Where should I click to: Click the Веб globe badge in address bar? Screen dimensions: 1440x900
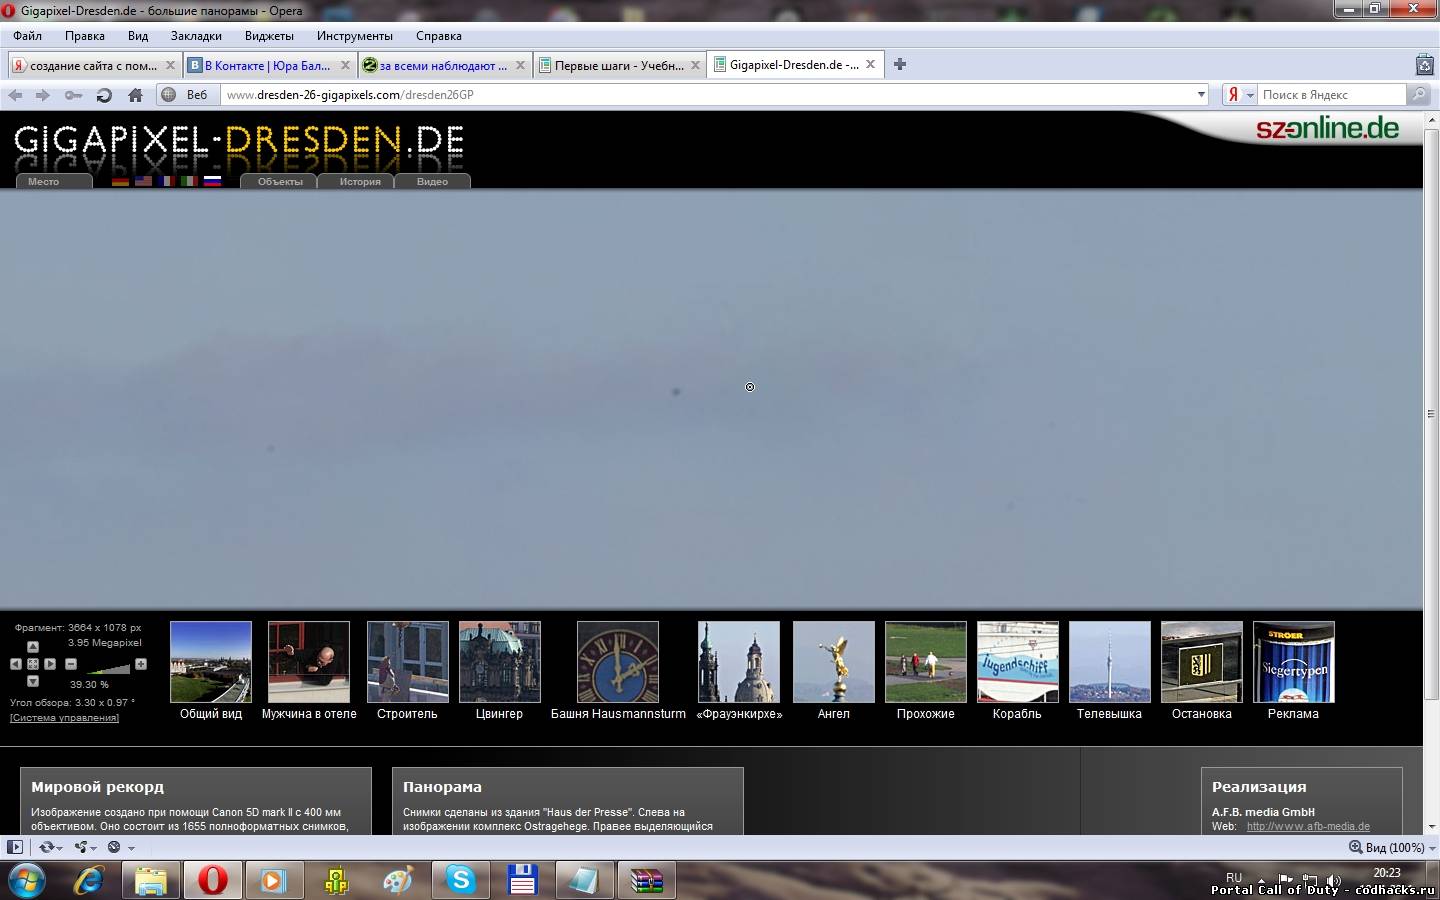pyautogui.click(x=186, y=95)
